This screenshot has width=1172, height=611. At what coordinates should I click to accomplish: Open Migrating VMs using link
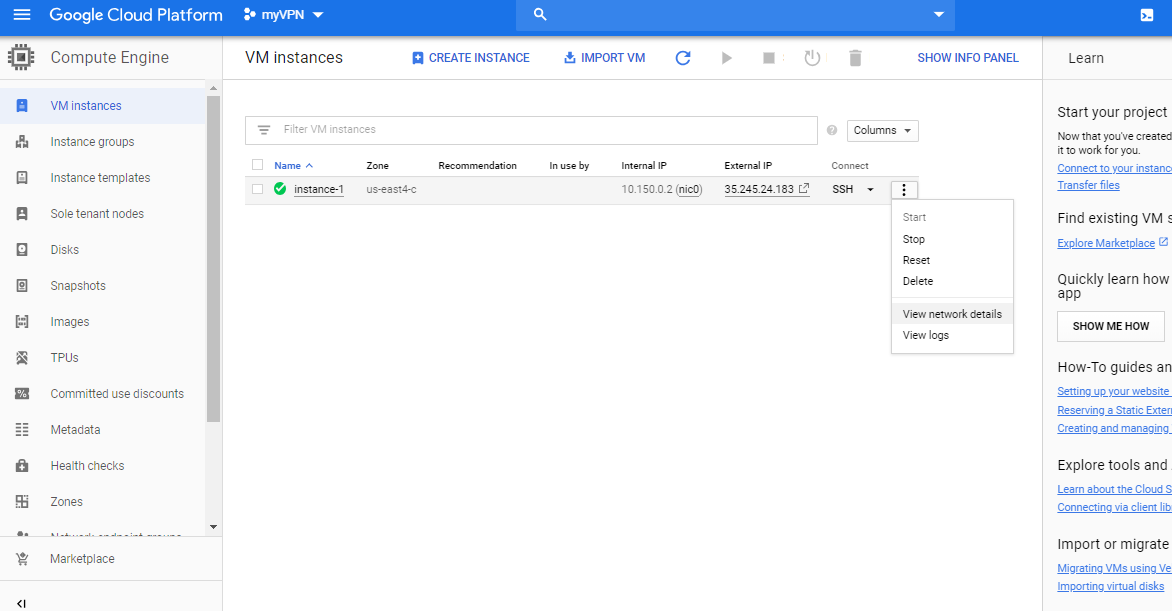pyautogui.click(x=1114, y=568)
